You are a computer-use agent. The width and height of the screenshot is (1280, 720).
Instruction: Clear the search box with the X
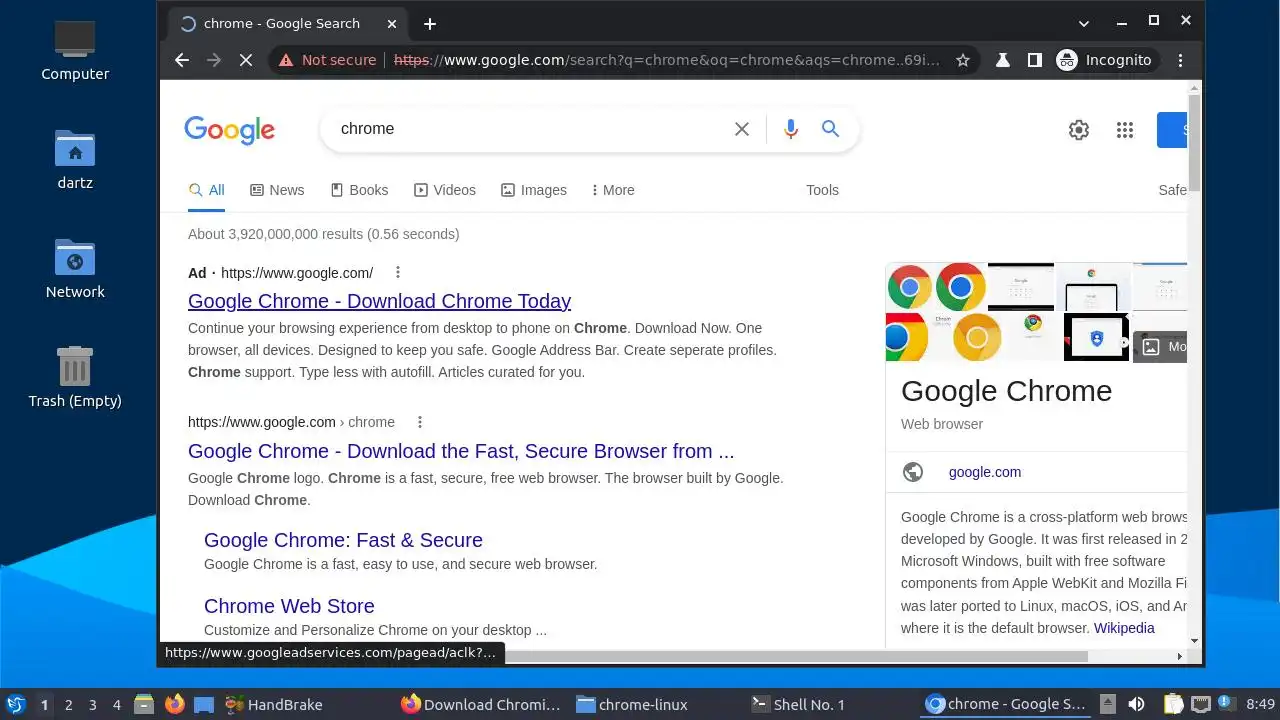[x=742, y=129]
